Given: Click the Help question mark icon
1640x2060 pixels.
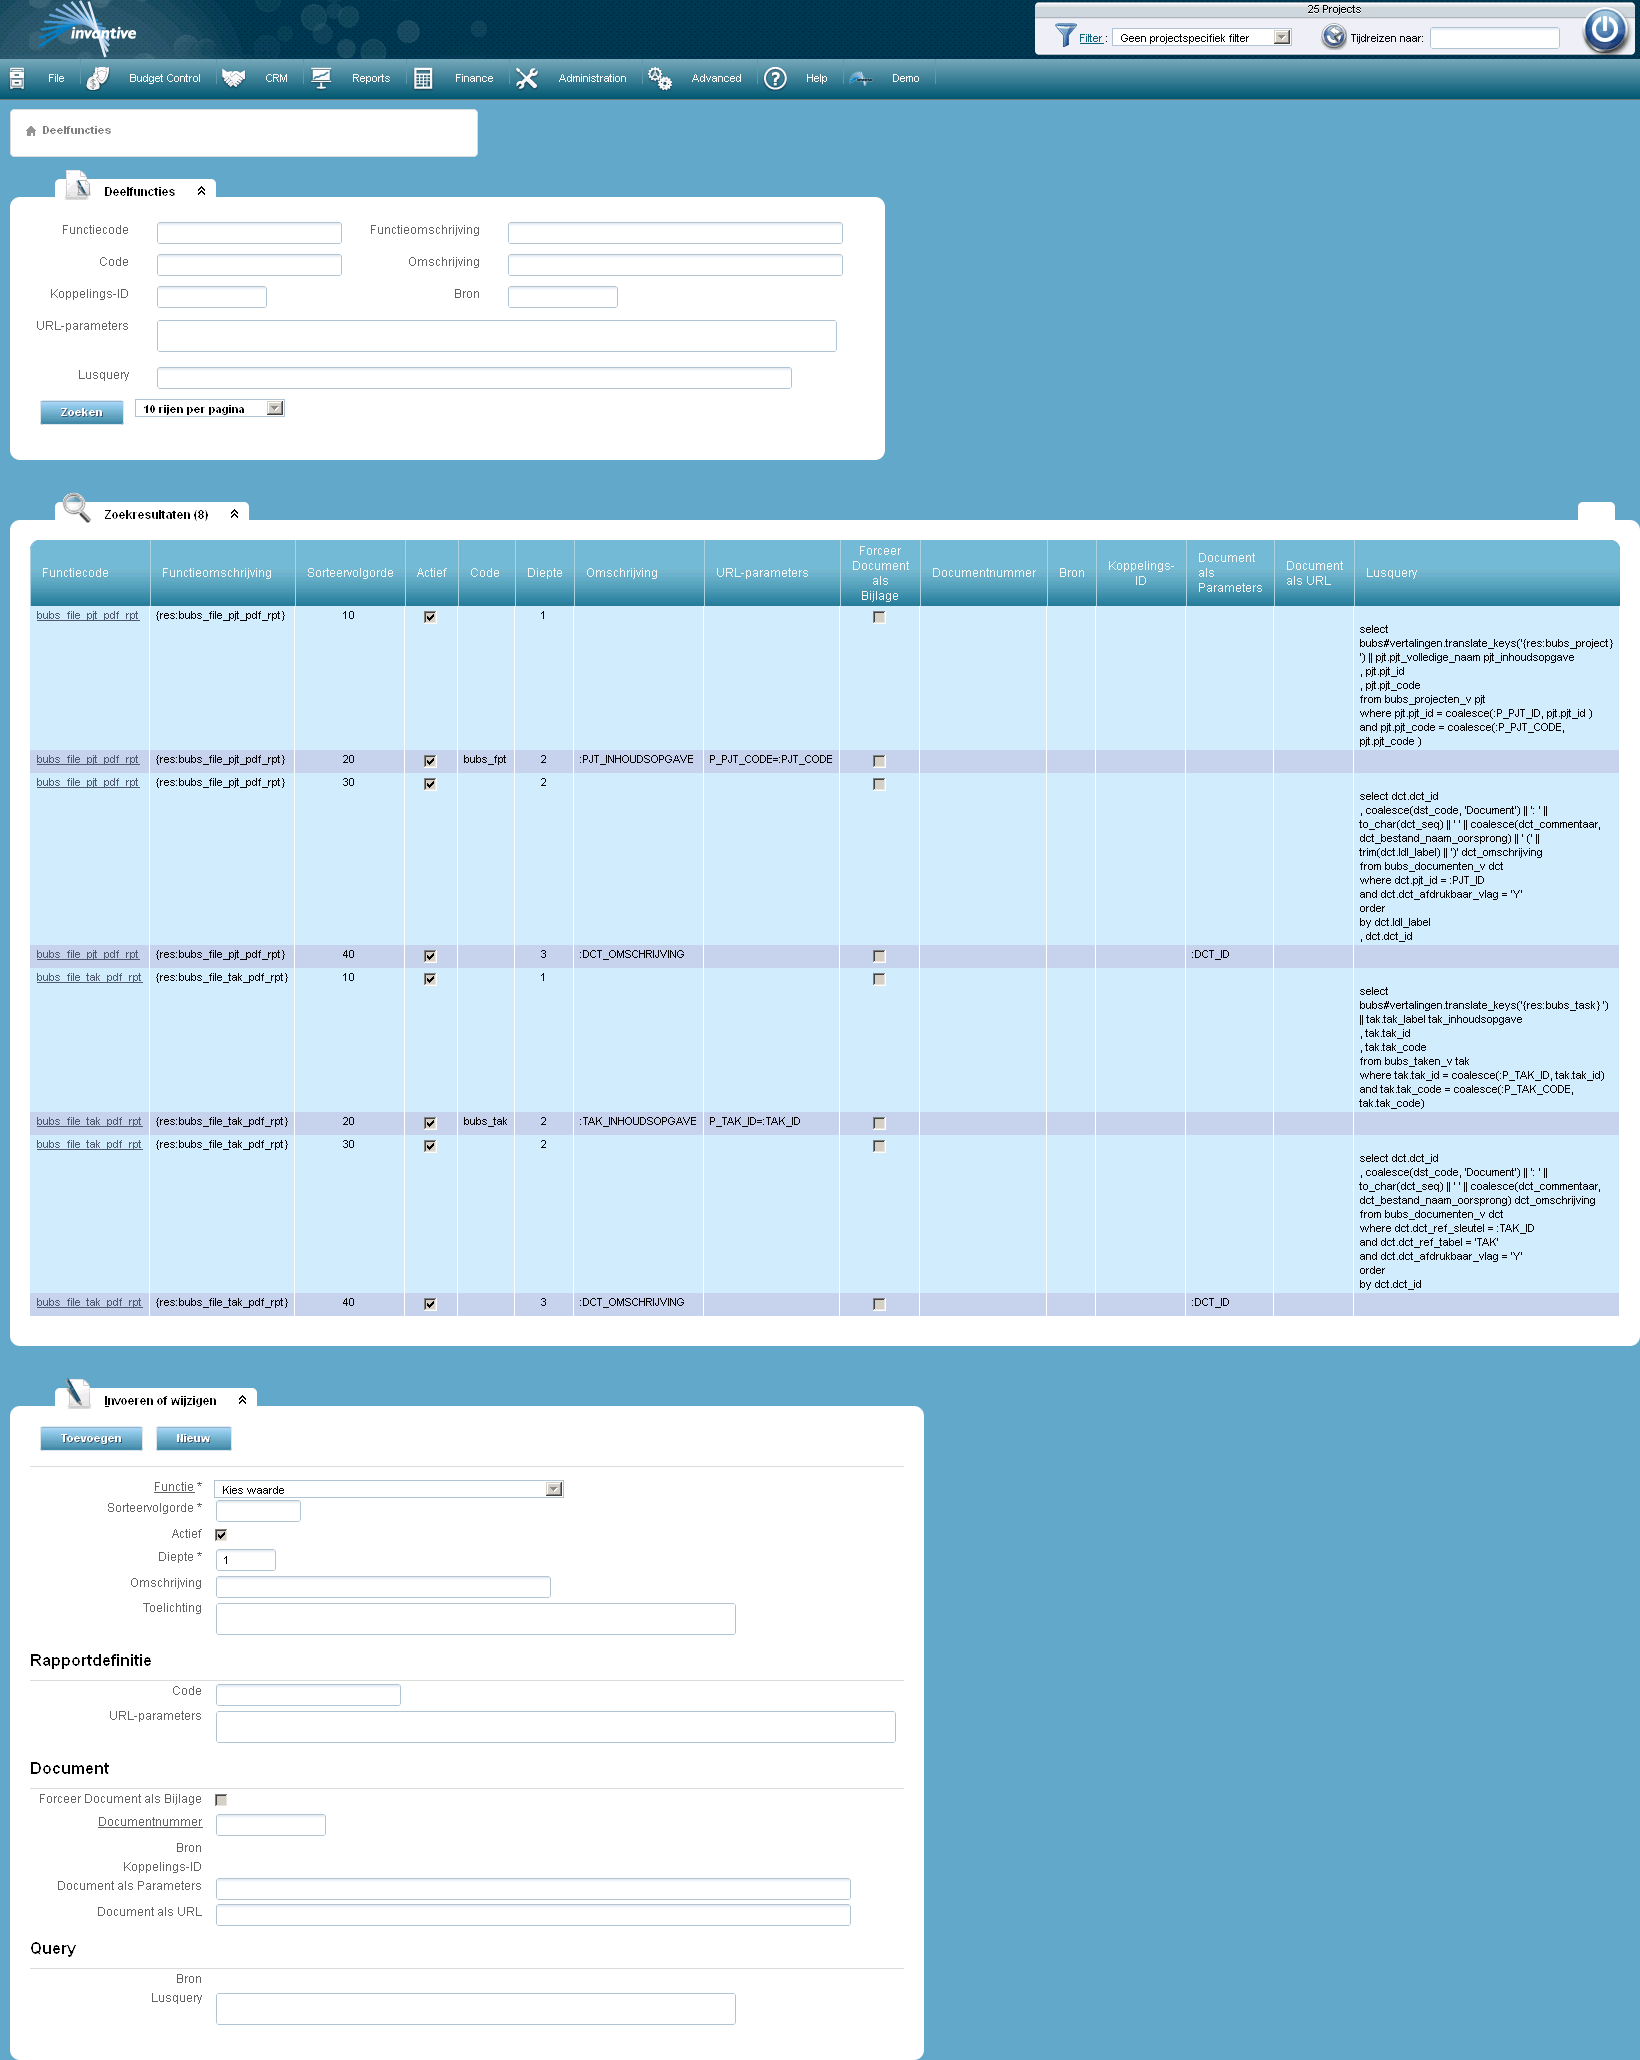Looking at the screenshot, I should tap(775, 78).
